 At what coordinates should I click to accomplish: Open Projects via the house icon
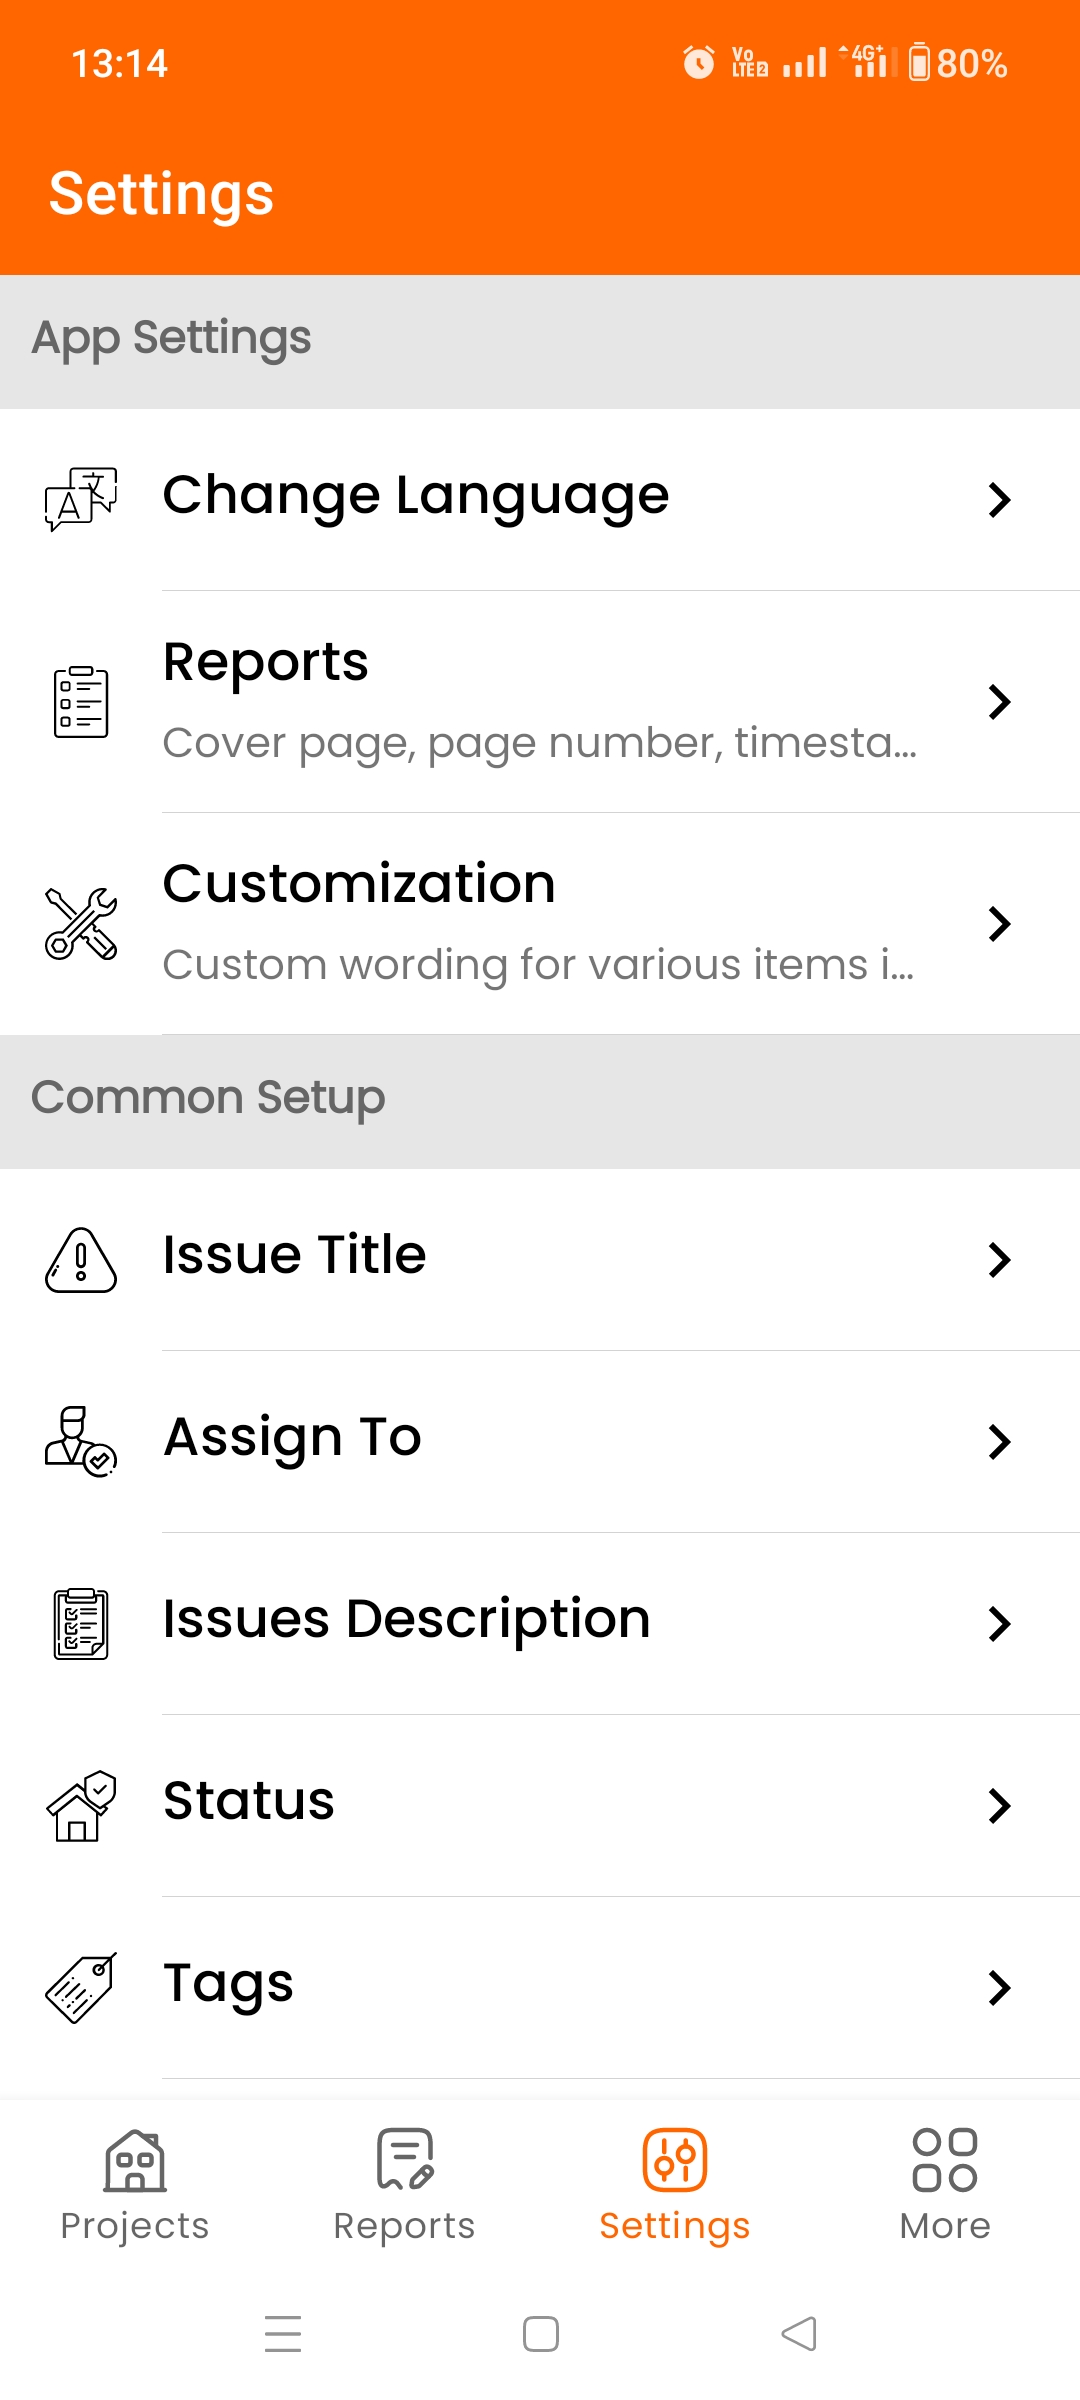pos(134,2168)
